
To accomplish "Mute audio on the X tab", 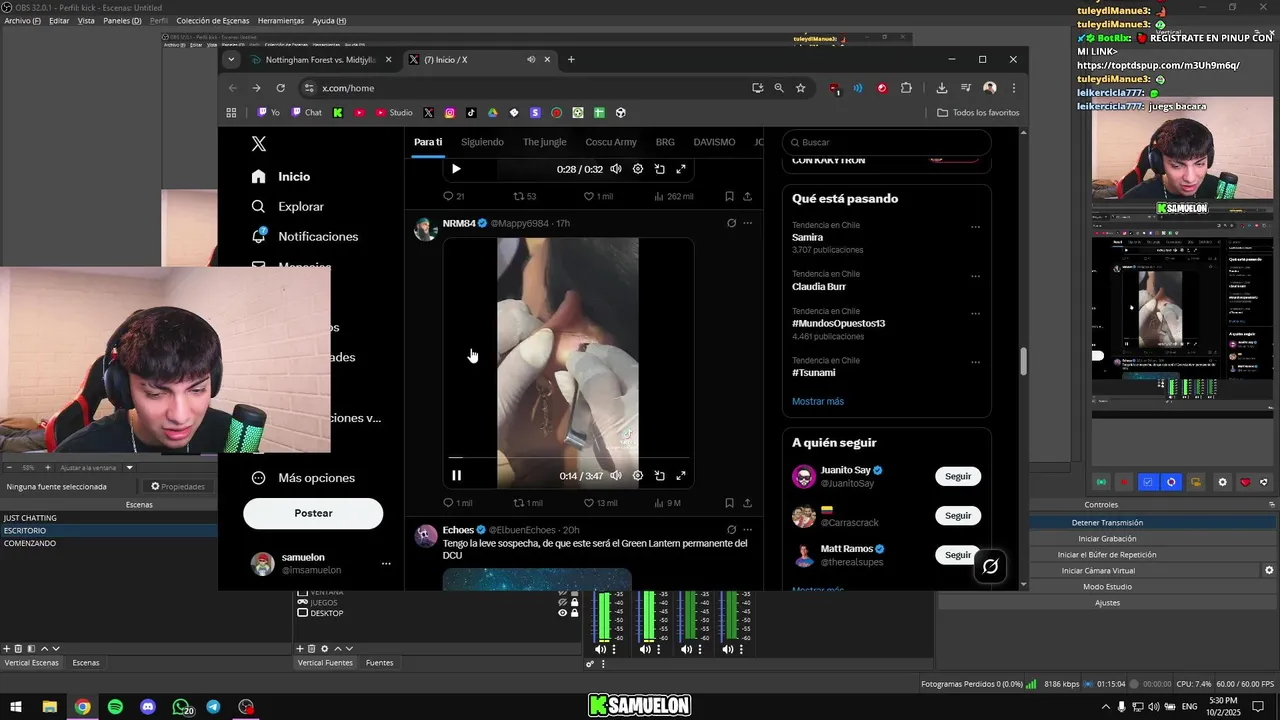I will pyautogui.click(x=532, y=60).
